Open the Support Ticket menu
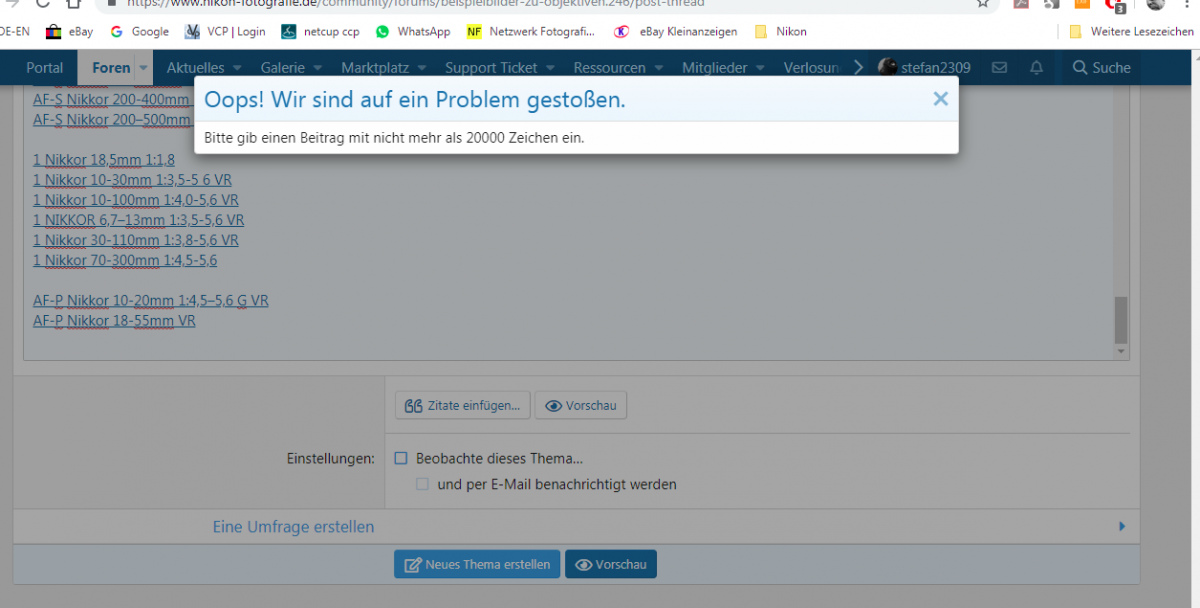1200x608 pixels. (x=491, y=68)
